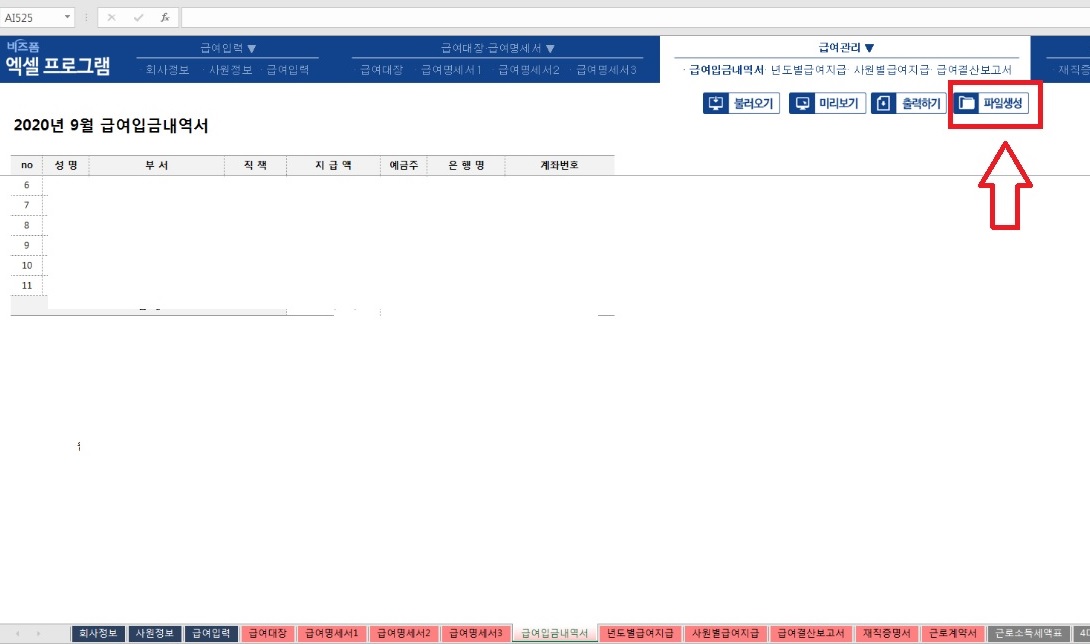Click the printer icon on the 출력하기 button
The image size is (1090, 644).
pos(883,102)
